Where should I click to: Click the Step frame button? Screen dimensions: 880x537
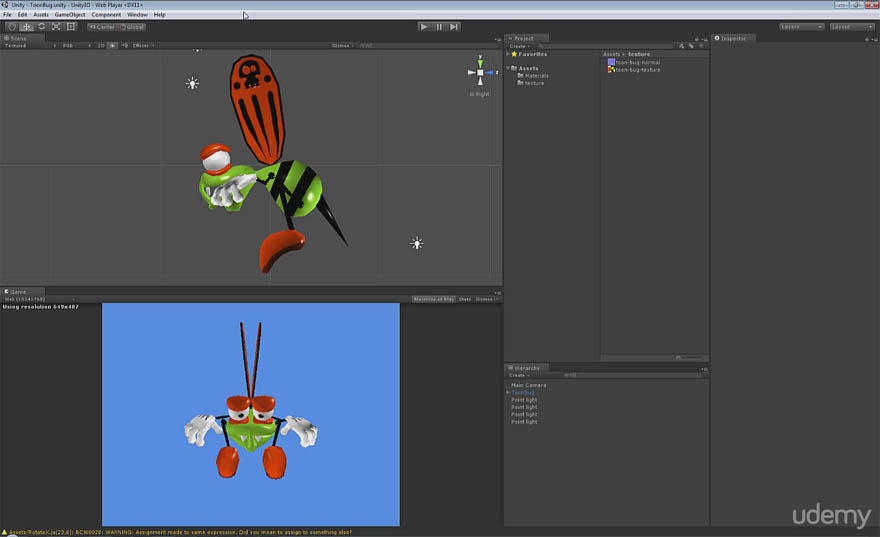[x=454, y=26]
